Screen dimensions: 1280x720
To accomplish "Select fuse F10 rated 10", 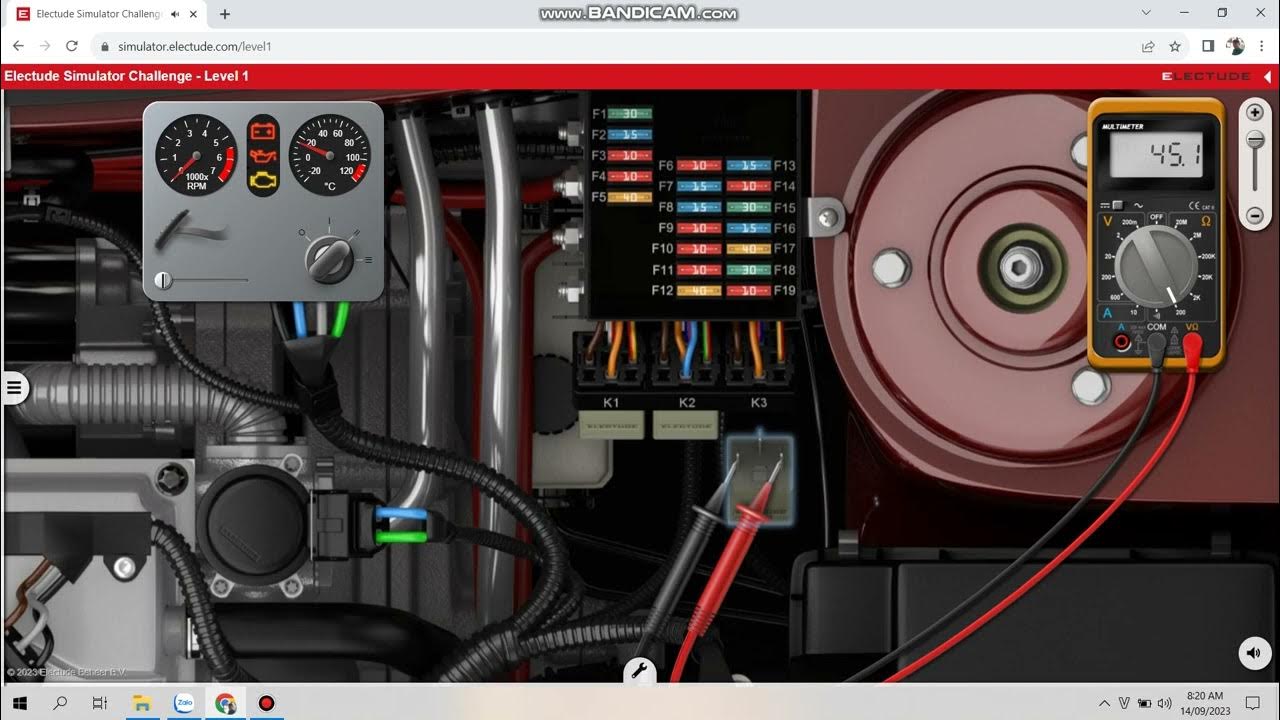I will click(699, 249).
